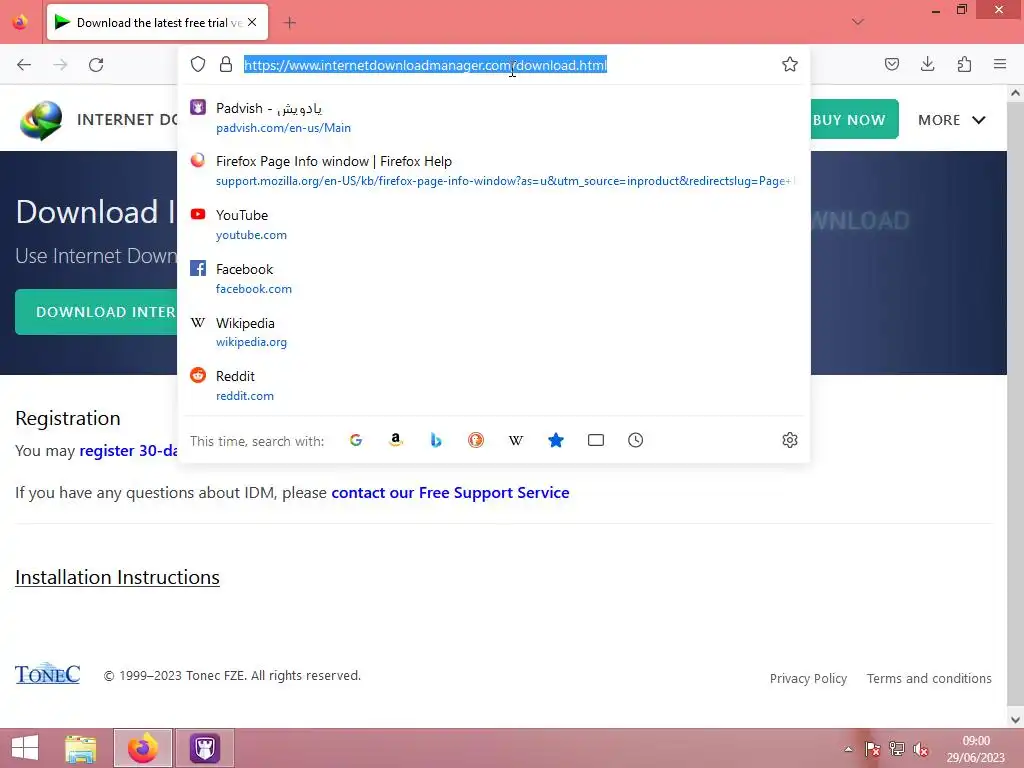Close the current browser tab
This screenshot has width=1024, height=768.
[x=252, y=22]
